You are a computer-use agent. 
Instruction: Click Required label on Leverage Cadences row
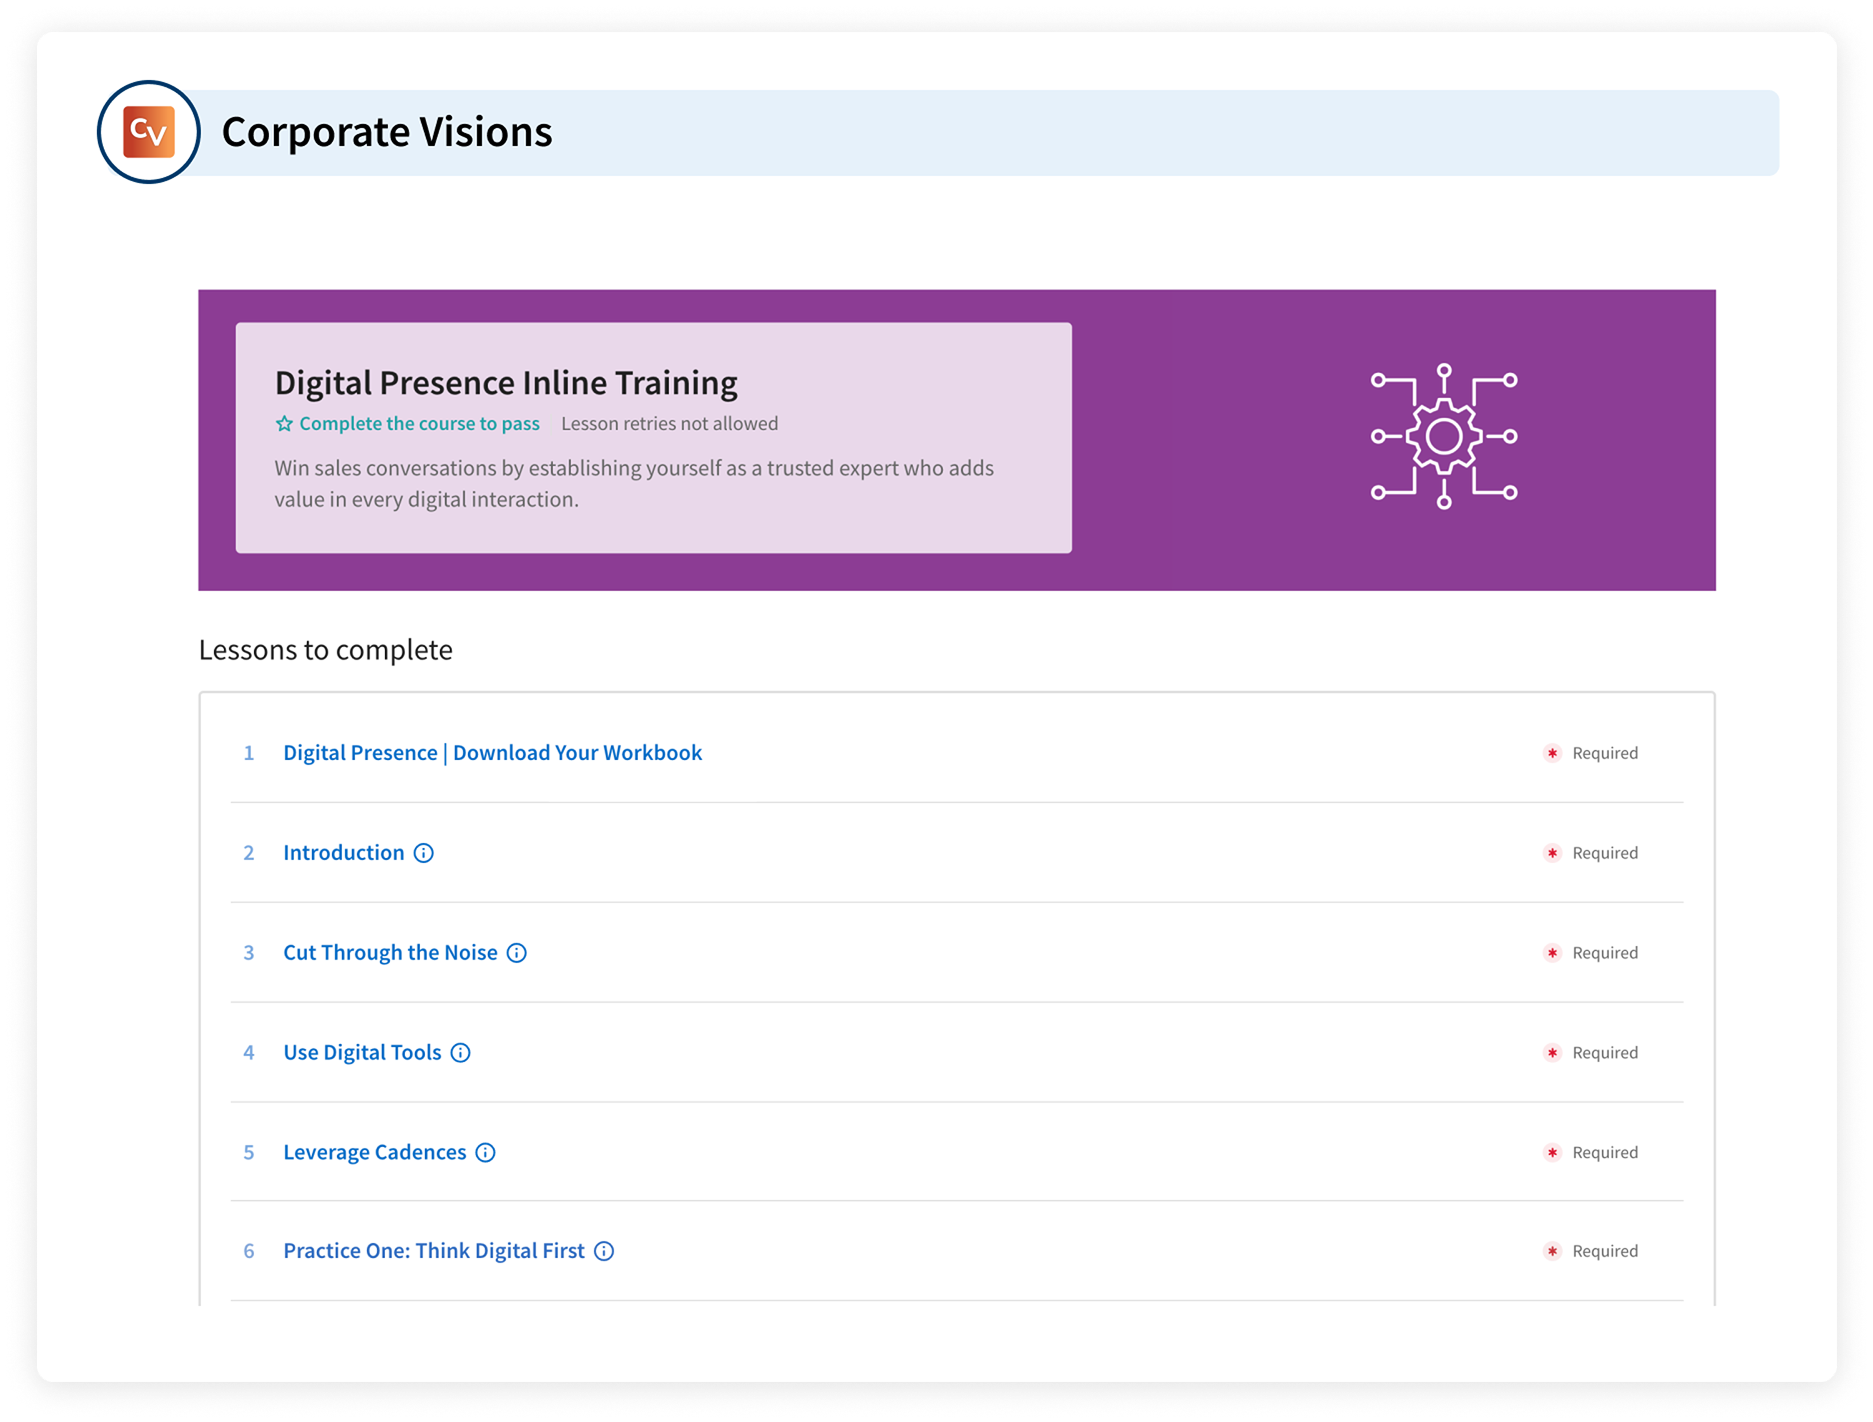(1604, 1153)
